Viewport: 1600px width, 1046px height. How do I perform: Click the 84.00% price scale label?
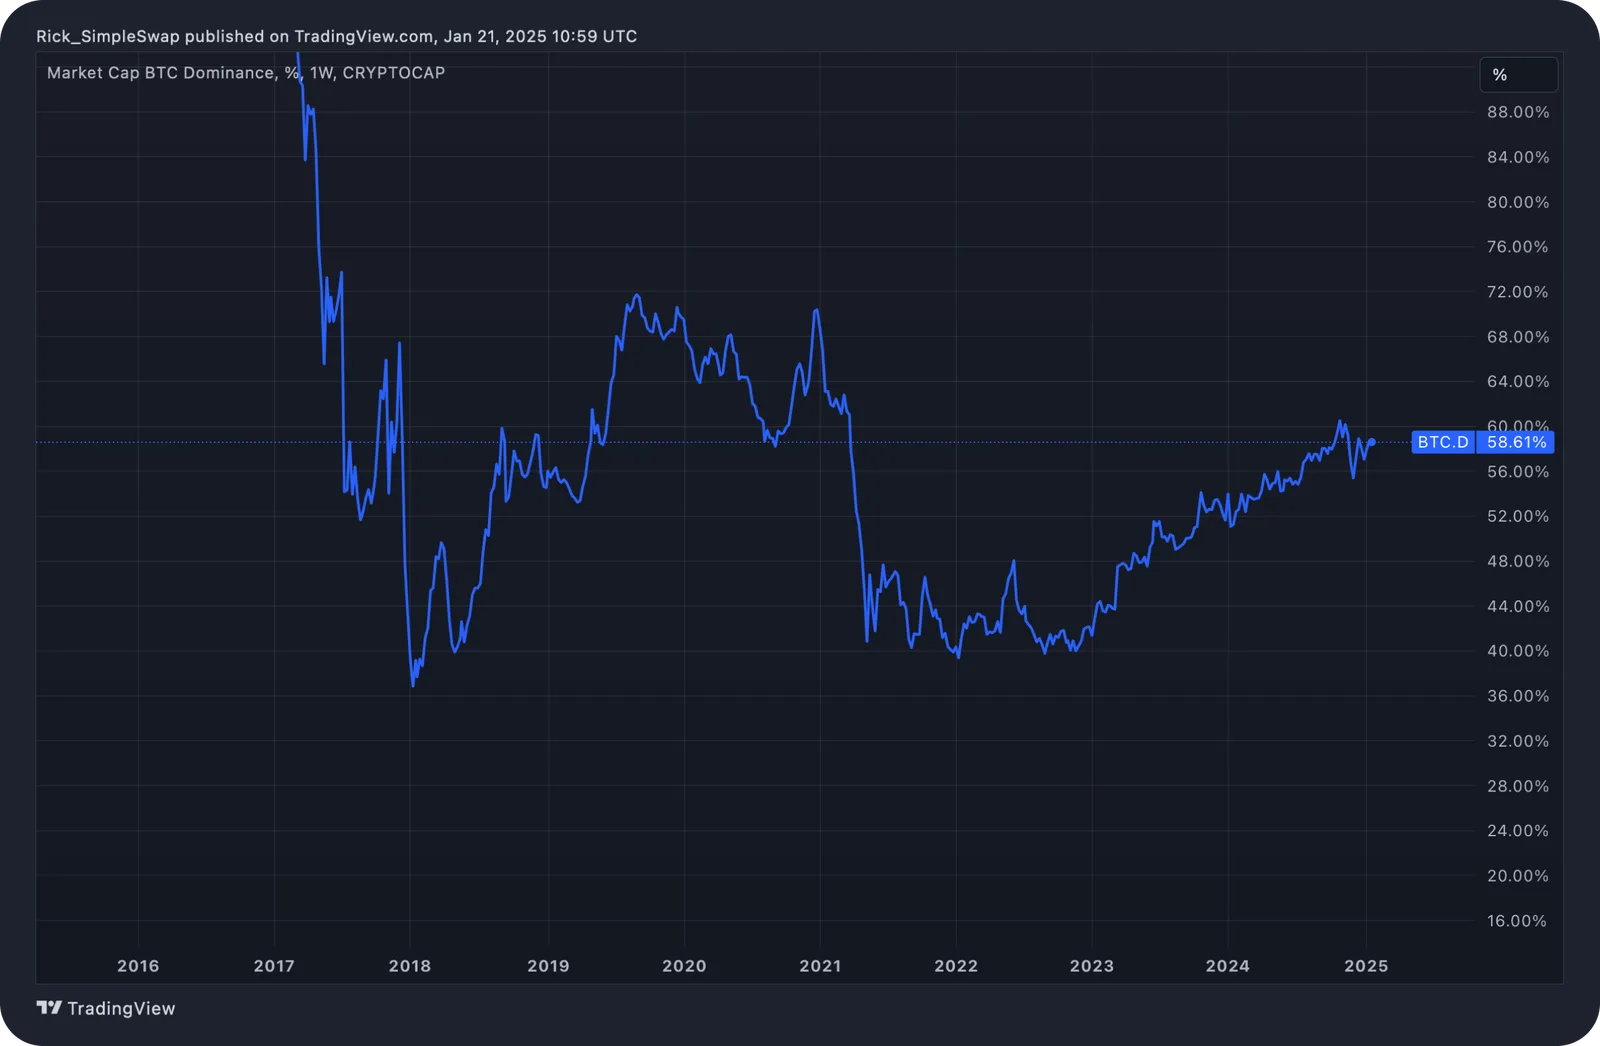point(1518,157)
